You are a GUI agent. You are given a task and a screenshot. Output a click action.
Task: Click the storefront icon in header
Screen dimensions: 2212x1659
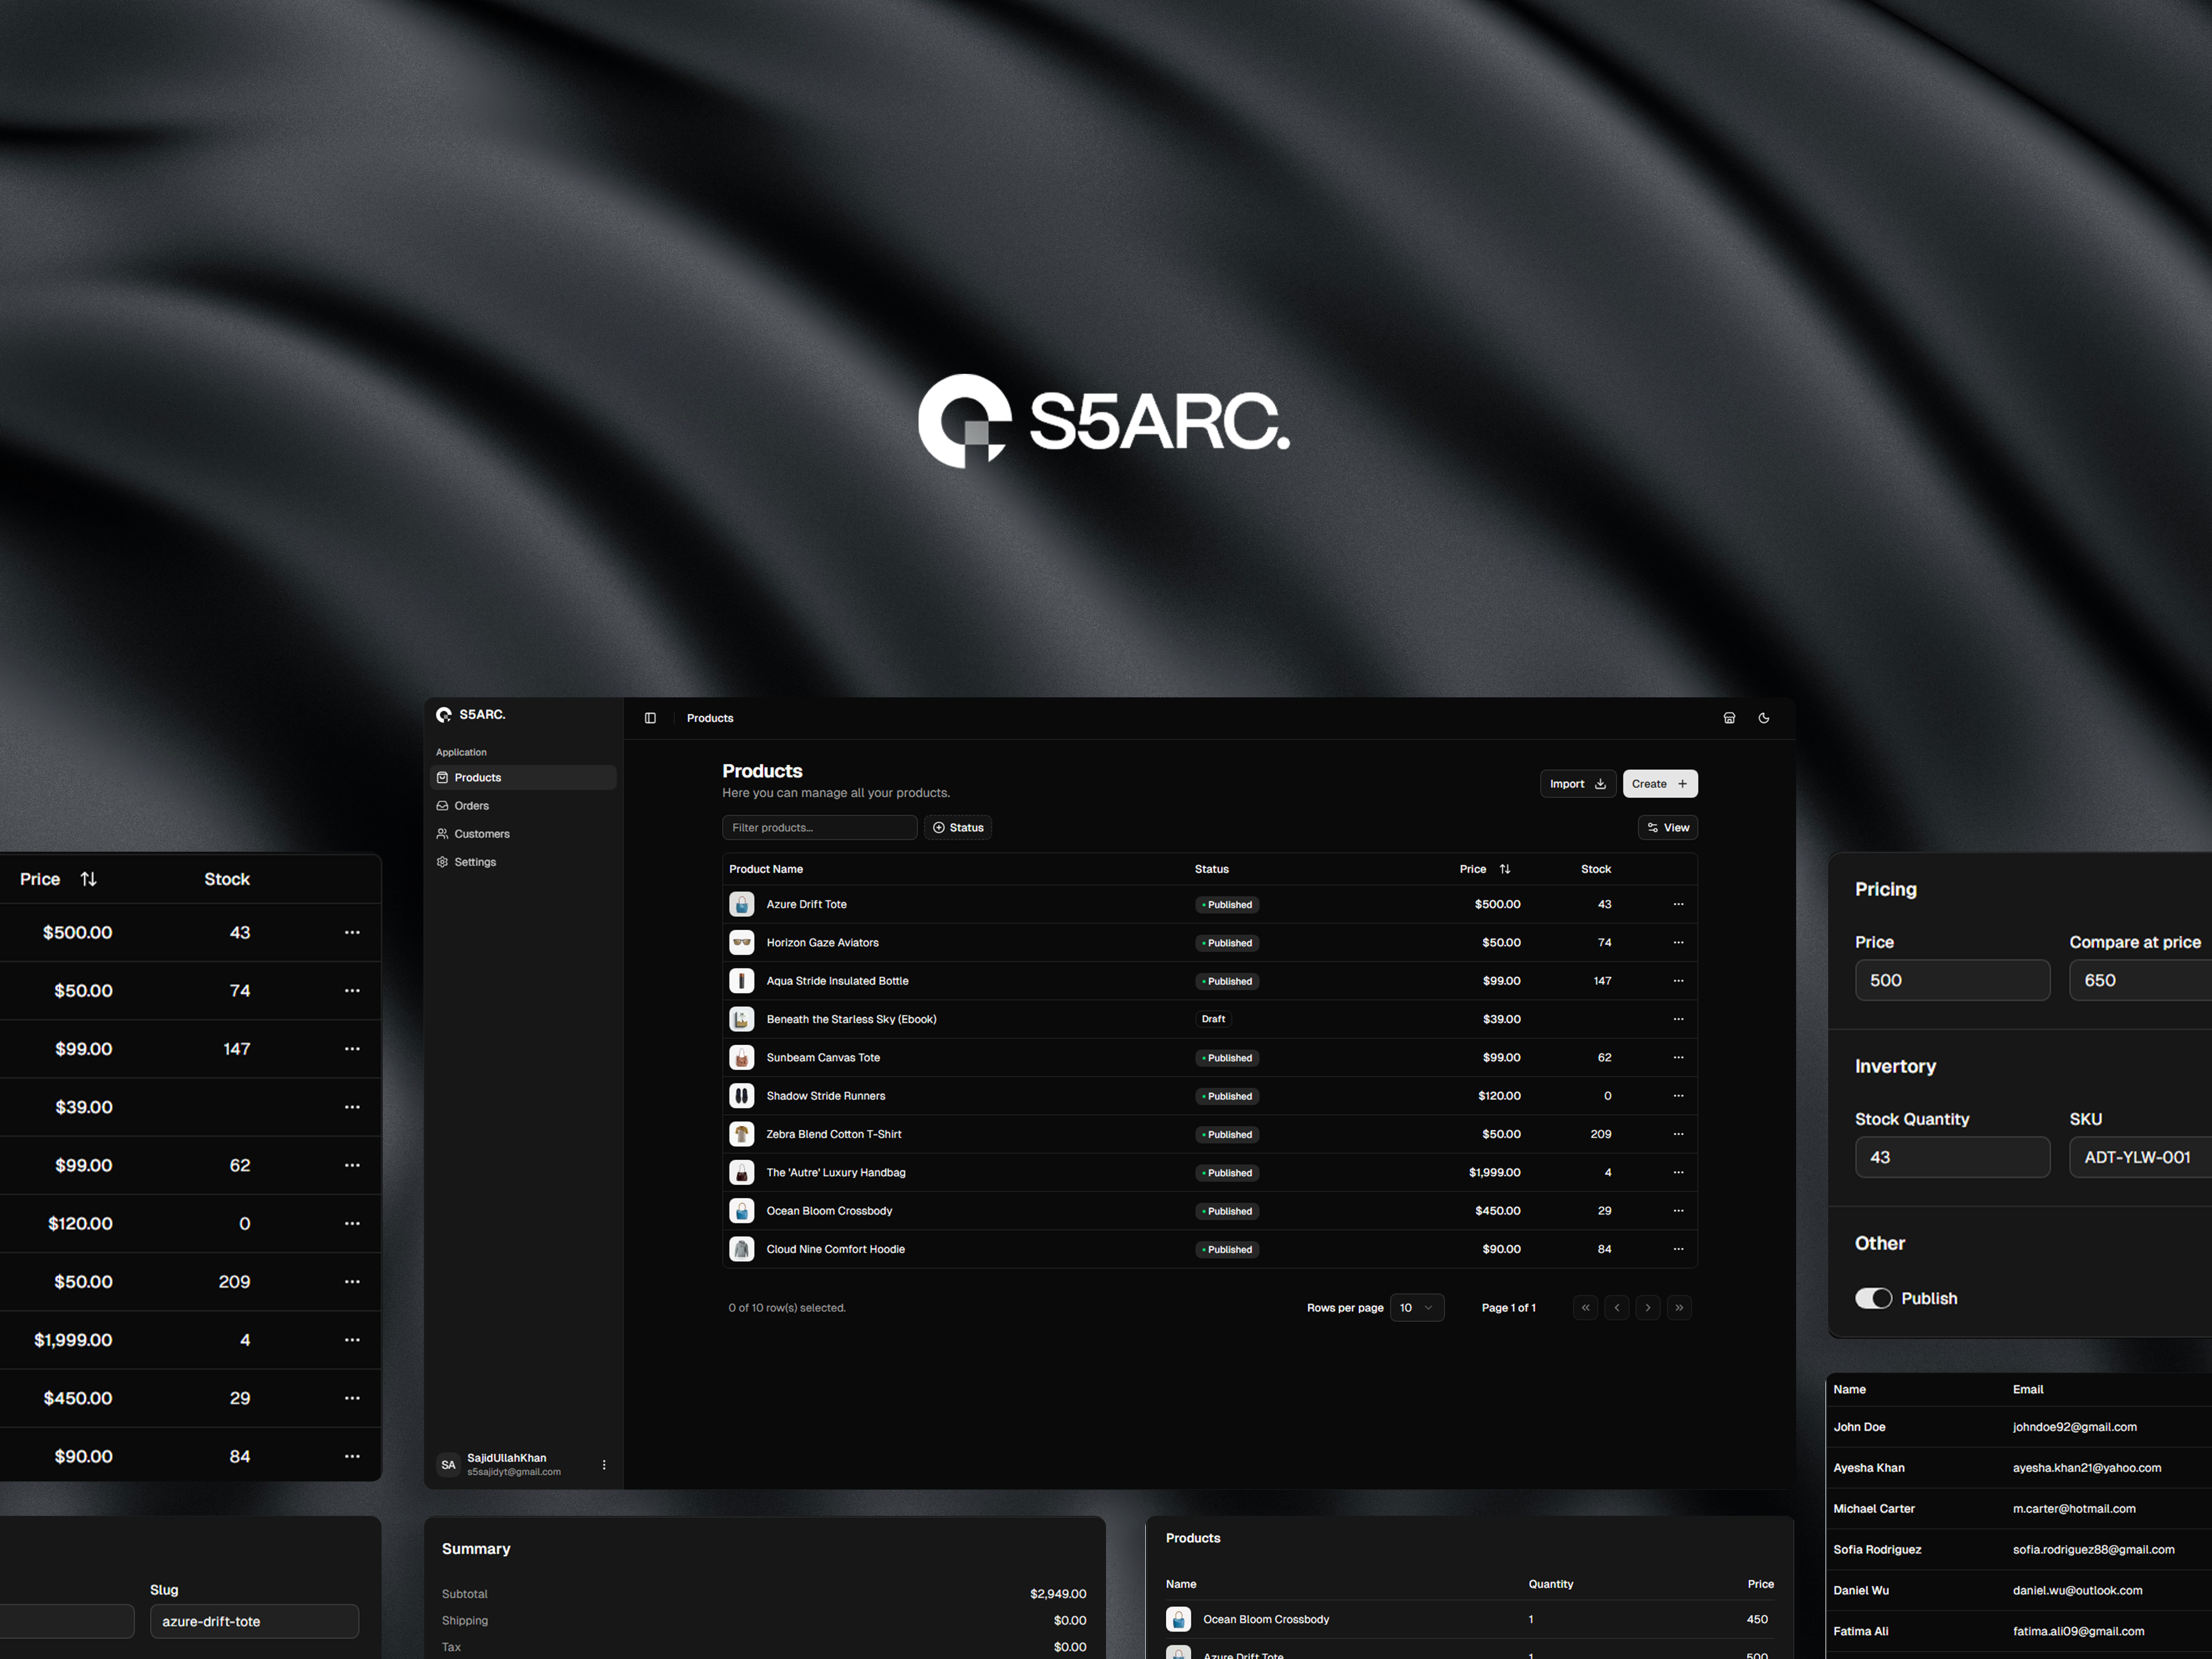pos(1729,718)
